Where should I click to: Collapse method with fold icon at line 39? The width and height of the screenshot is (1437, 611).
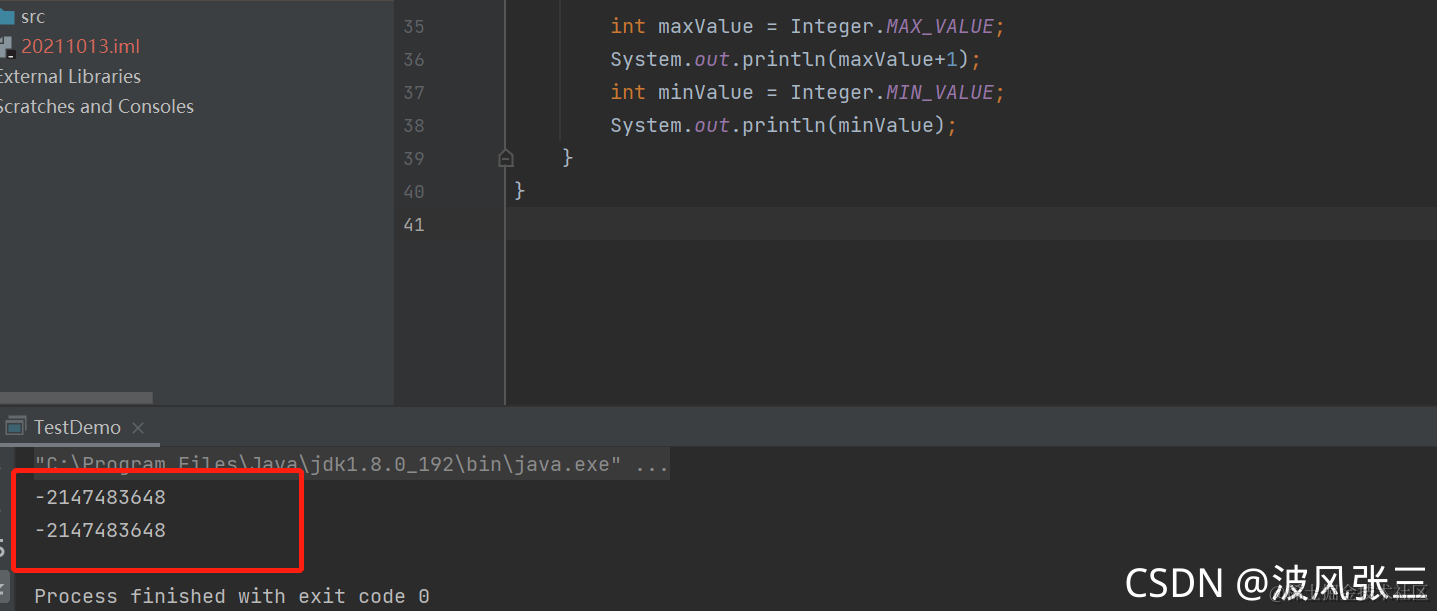pyautogui.click(x=506, y=158)
